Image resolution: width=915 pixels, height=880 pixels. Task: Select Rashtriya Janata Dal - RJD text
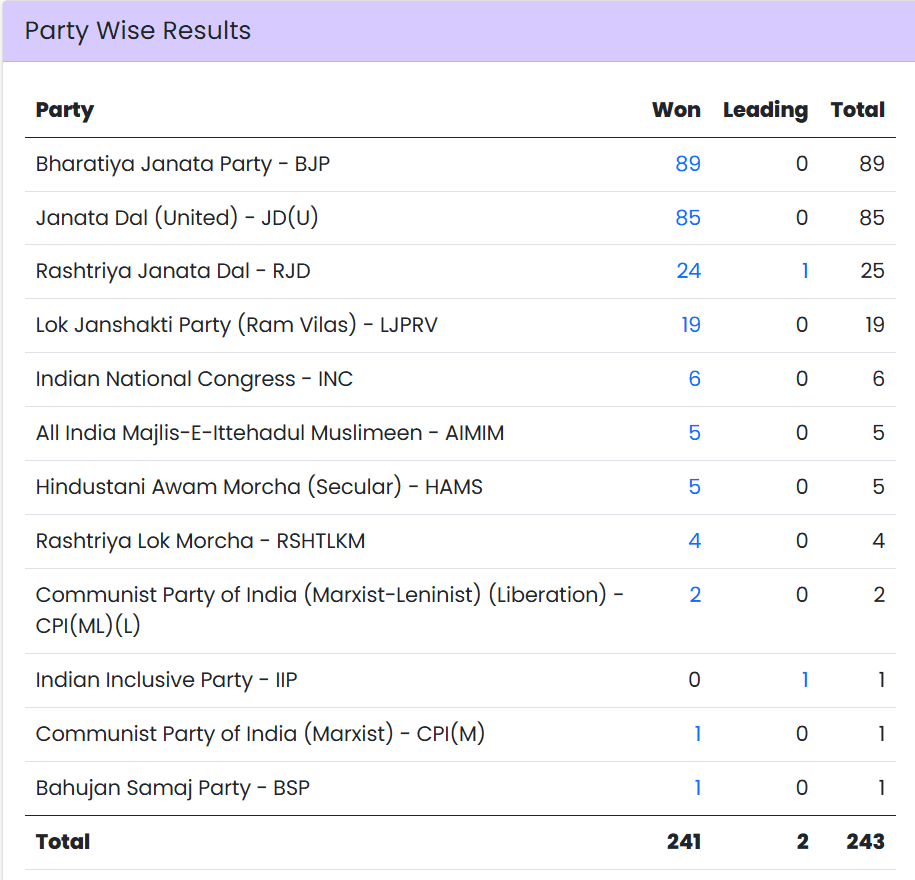point(173,271)
